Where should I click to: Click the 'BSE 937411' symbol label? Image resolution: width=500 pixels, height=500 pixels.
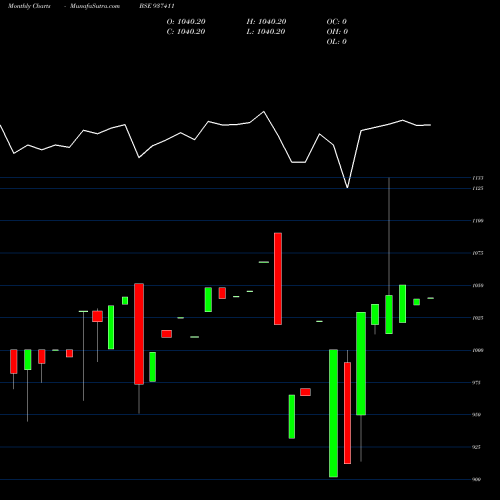pyautogui.click(x=157, y=6)
